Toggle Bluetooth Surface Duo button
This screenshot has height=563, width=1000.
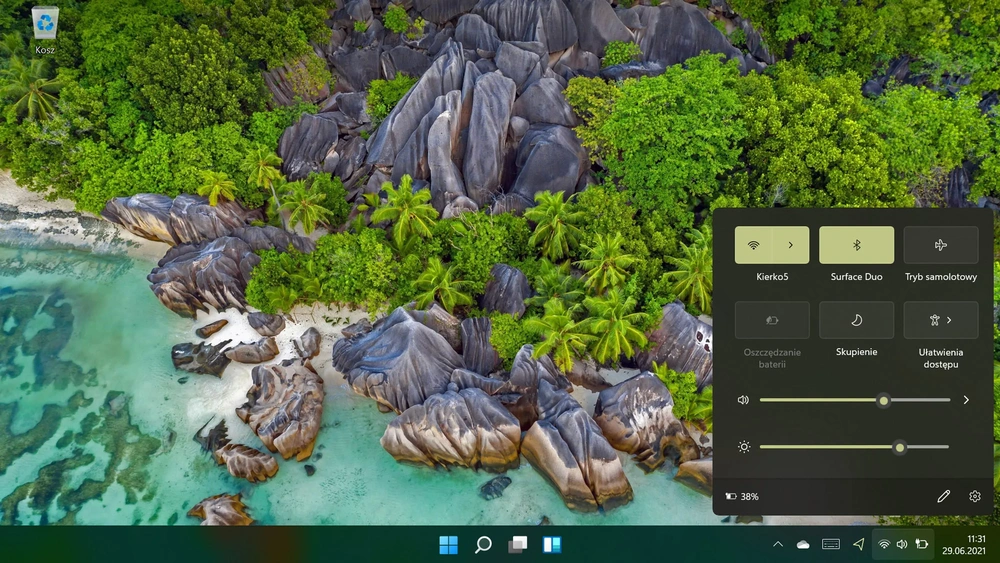click(x=856, y=245)
